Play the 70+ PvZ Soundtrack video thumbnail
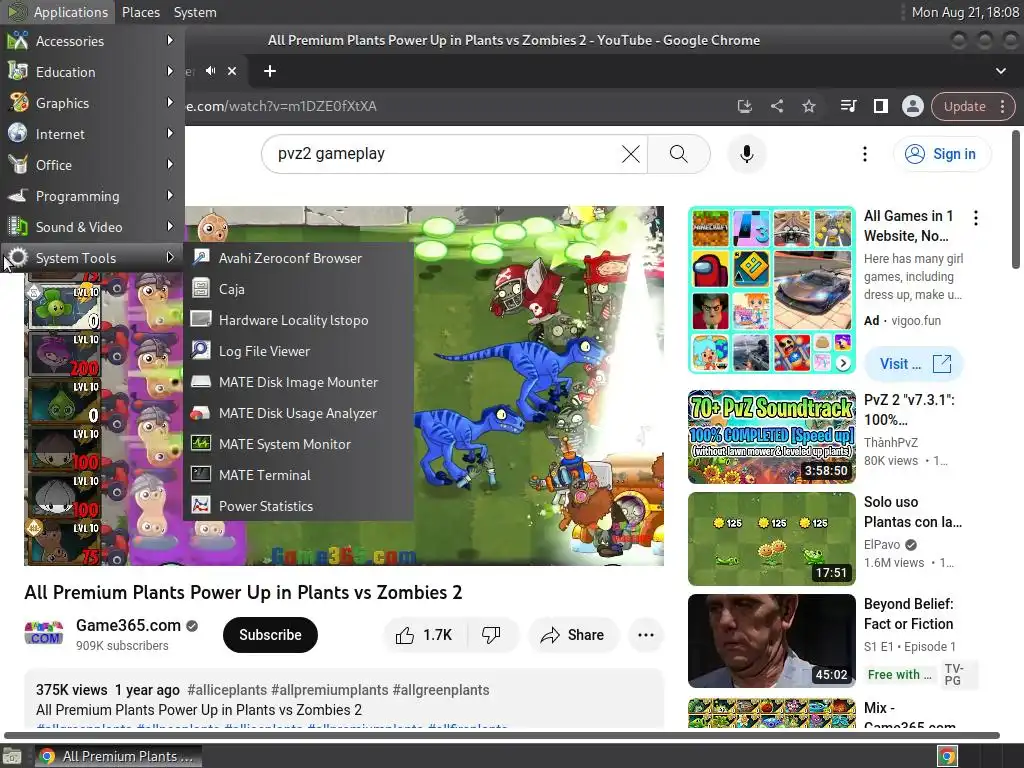The width and height of the screenshot is (1024, 768). (771, 437)
